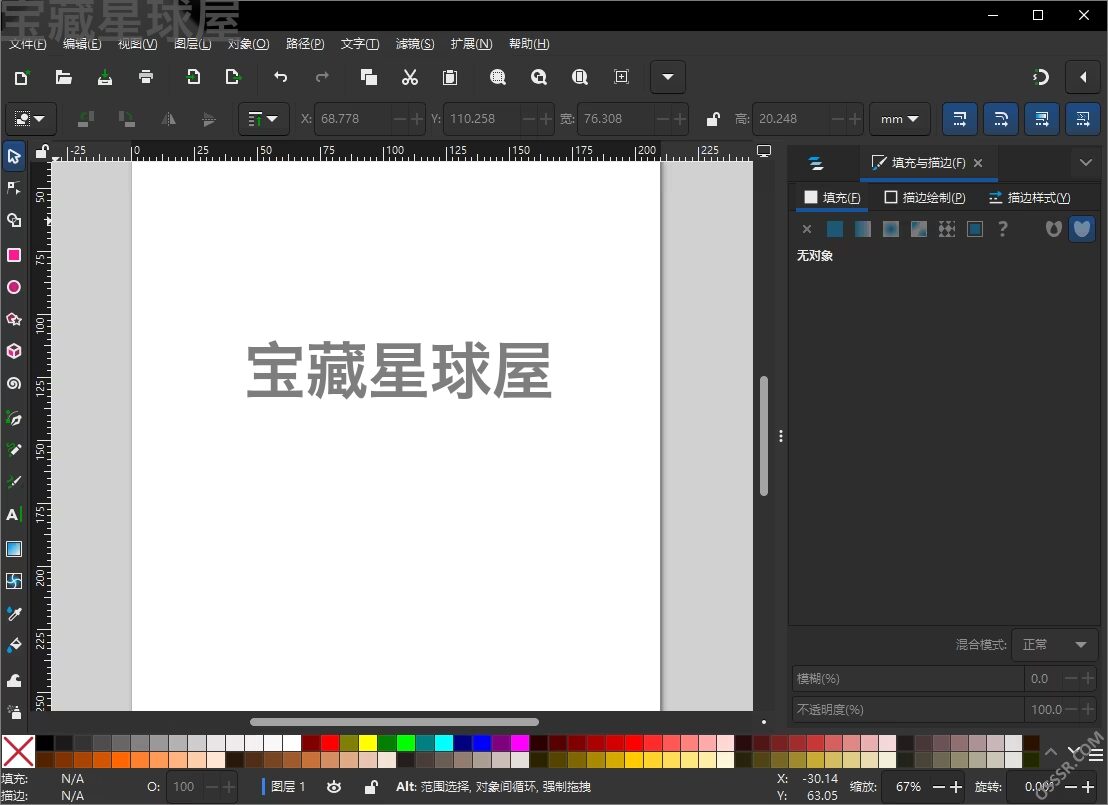Zoom to fit page
Image resolution: width=1108 pixels, height=805 pixels.
(x=579, y=77)
